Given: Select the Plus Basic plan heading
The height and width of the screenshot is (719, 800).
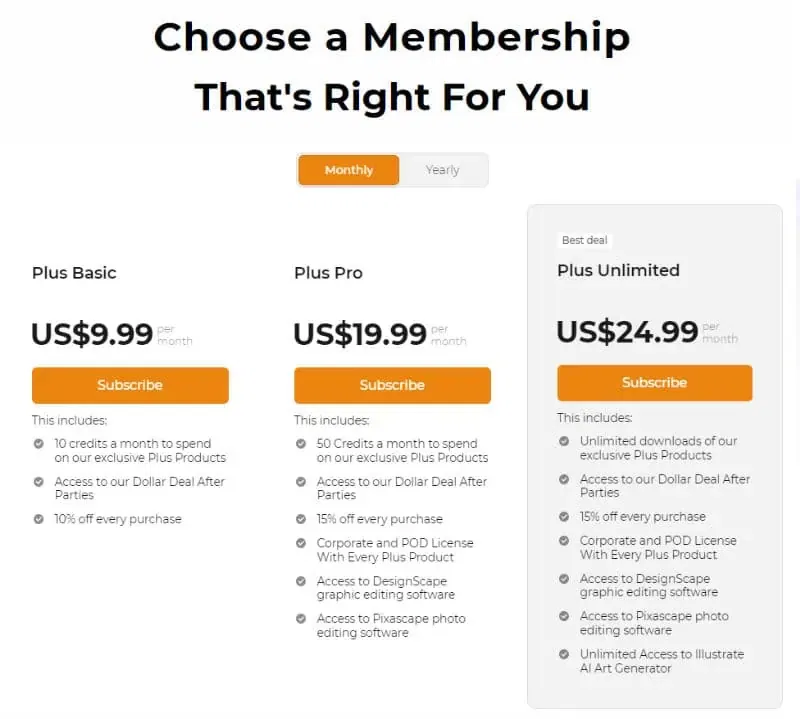Looking at the screenshot, I should pyautogui.click(x=74, y=272).
